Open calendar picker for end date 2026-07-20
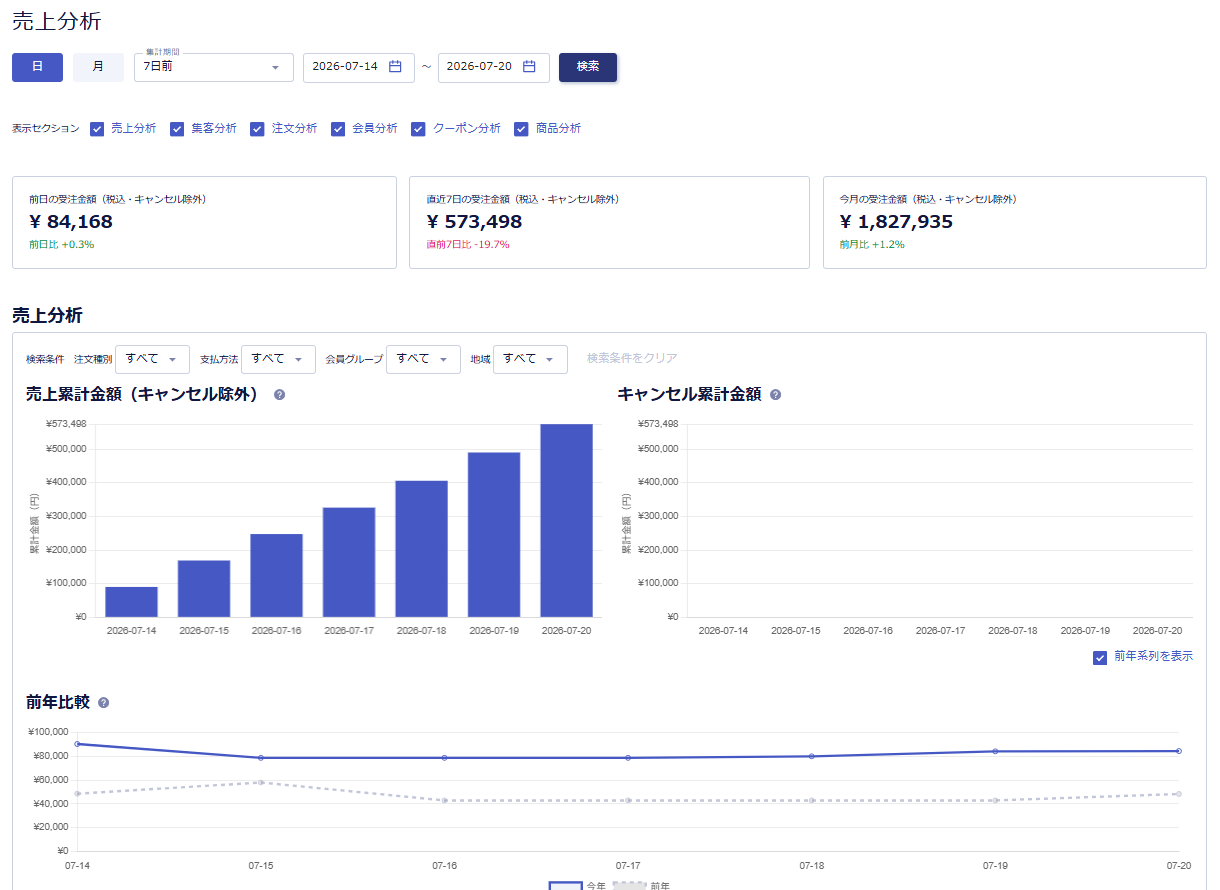Screen dimensions: 1220x890 (529, 67)
